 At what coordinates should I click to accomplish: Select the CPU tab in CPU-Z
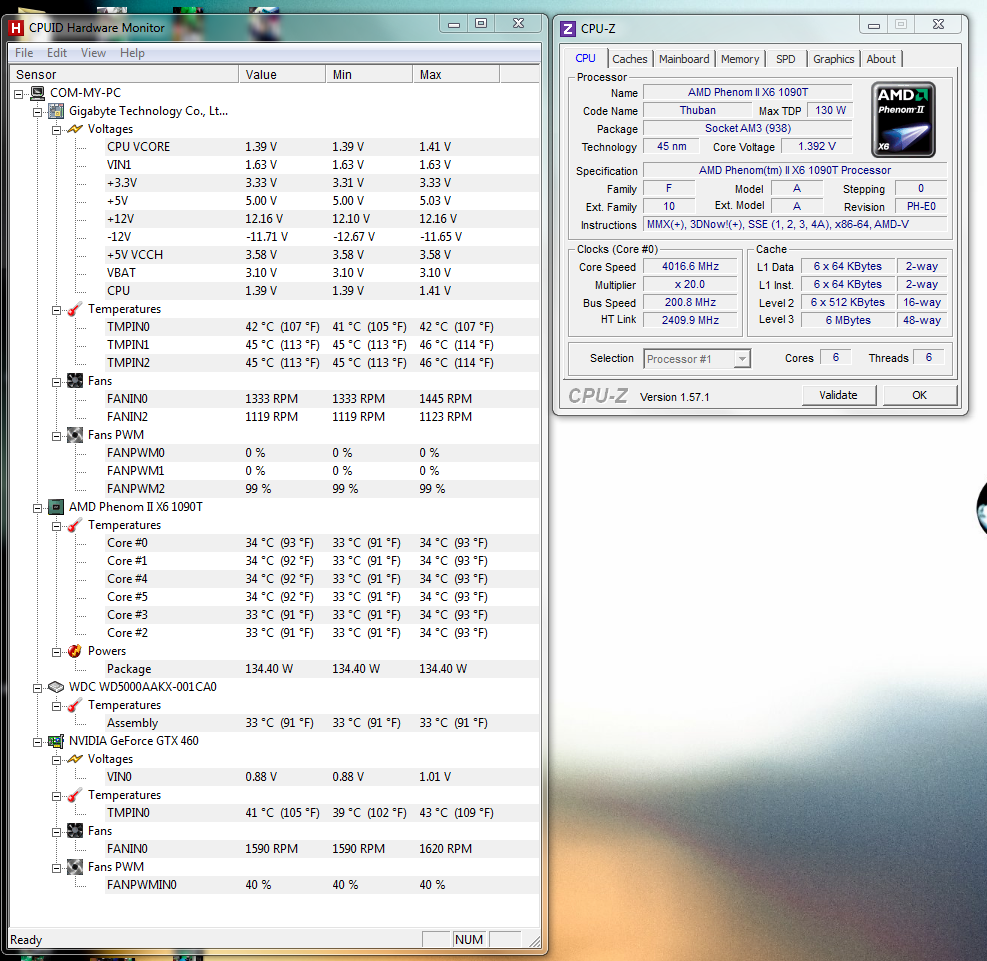pyautogui.click(x=585, y=58)
